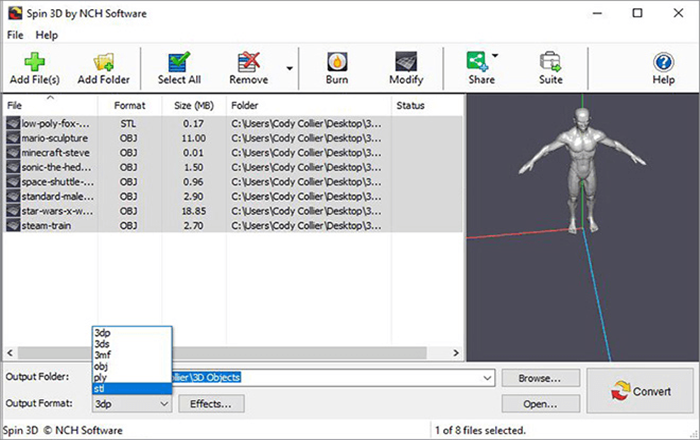Screen dimensions: 700x440
Task: Choose 3dp in the format list
Action: pyautogui.click(x=132, y=333)
